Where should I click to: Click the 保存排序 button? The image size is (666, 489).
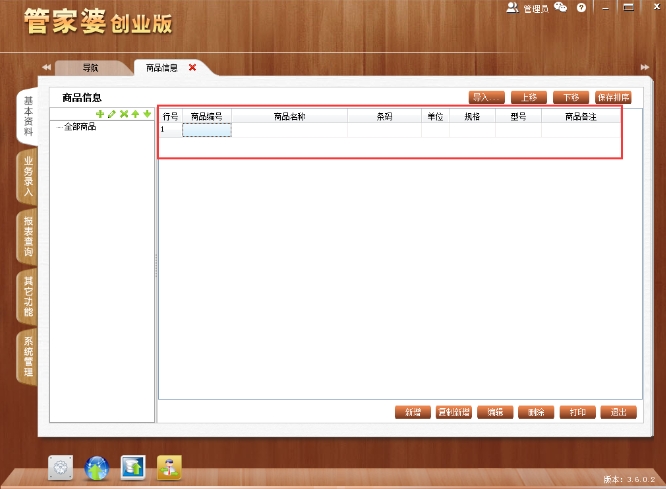[613, 97]
